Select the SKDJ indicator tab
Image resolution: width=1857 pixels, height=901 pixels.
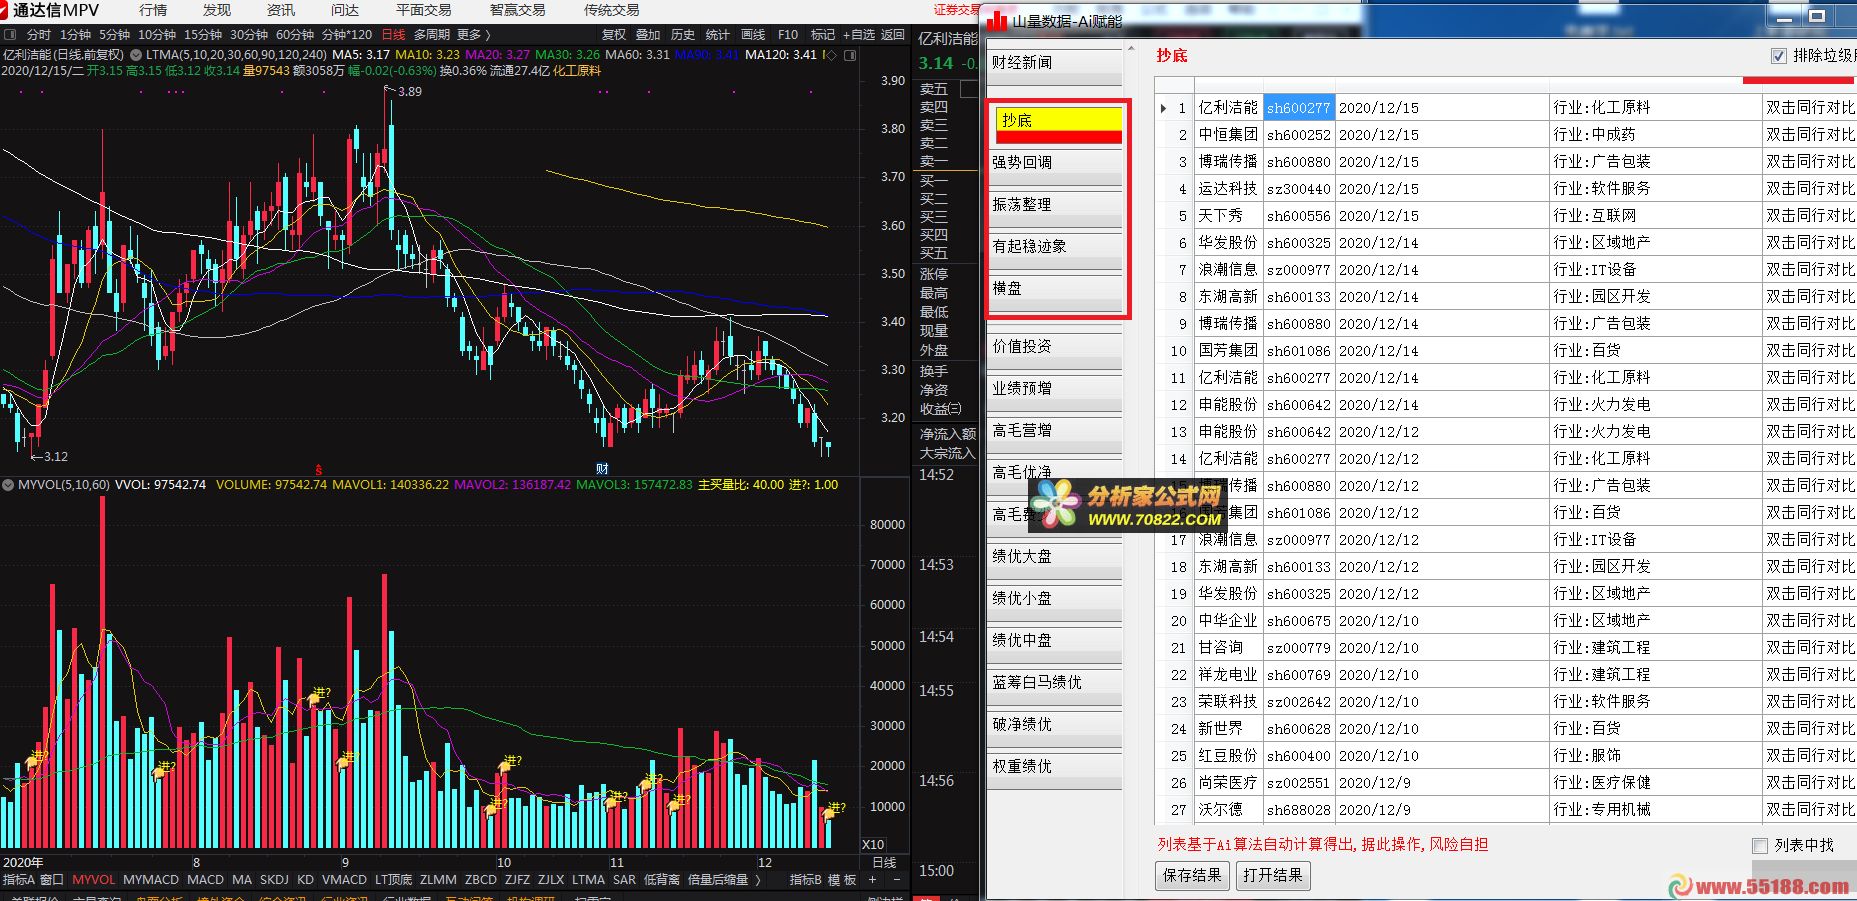point(274,880)
